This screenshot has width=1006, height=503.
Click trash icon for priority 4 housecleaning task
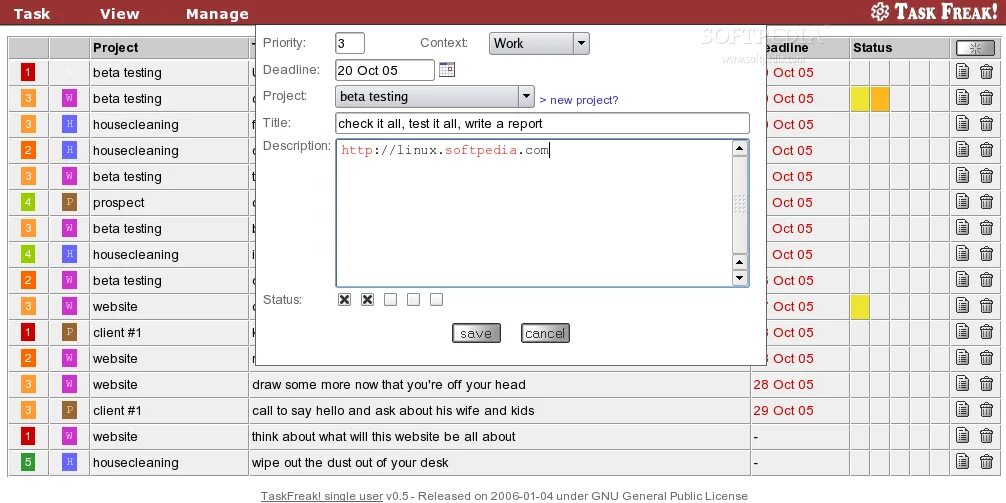coord(986,254)
